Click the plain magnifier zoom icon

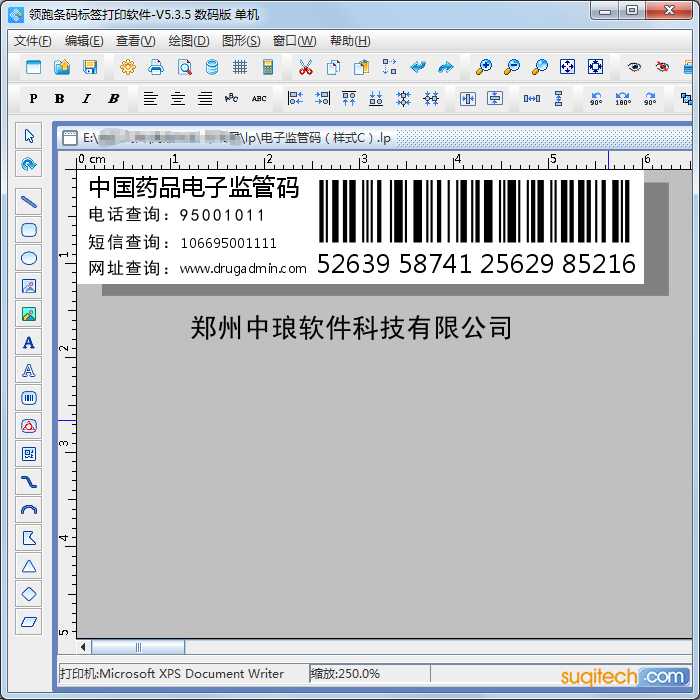coord(540,67)
